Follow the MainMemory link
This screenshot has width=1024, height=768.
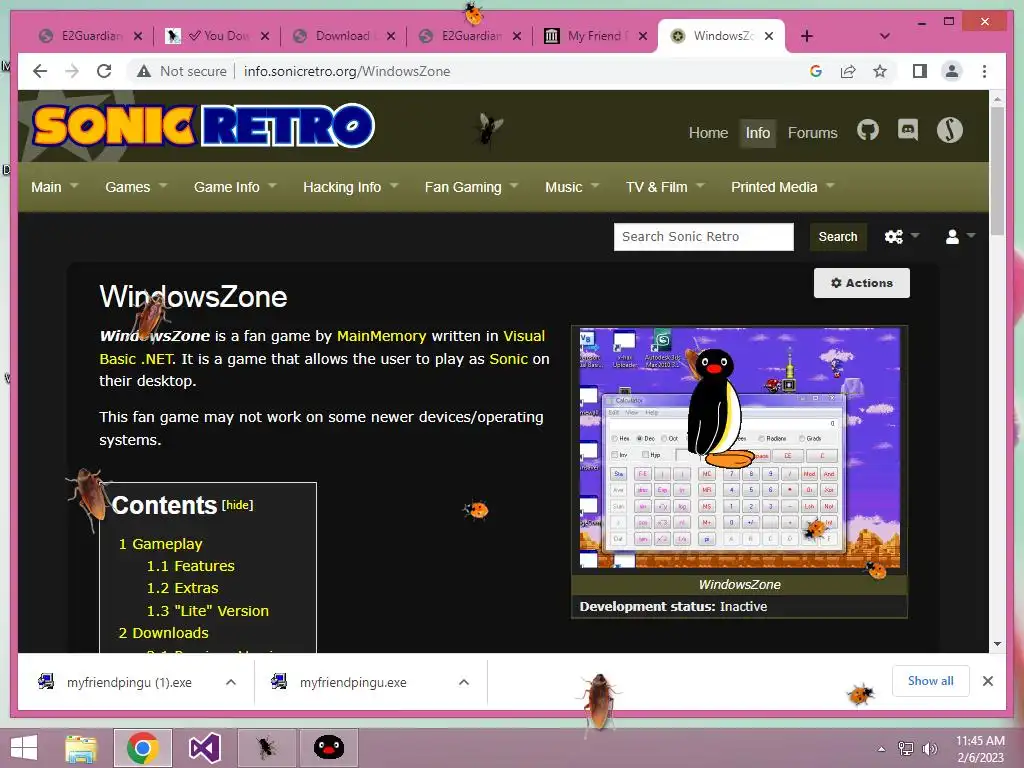[x=381, y=336]
